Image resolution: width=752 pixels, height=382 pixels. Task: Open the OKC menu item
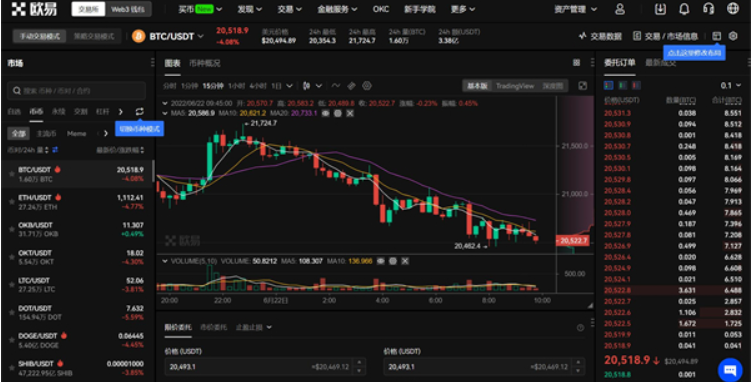[381, 9]
